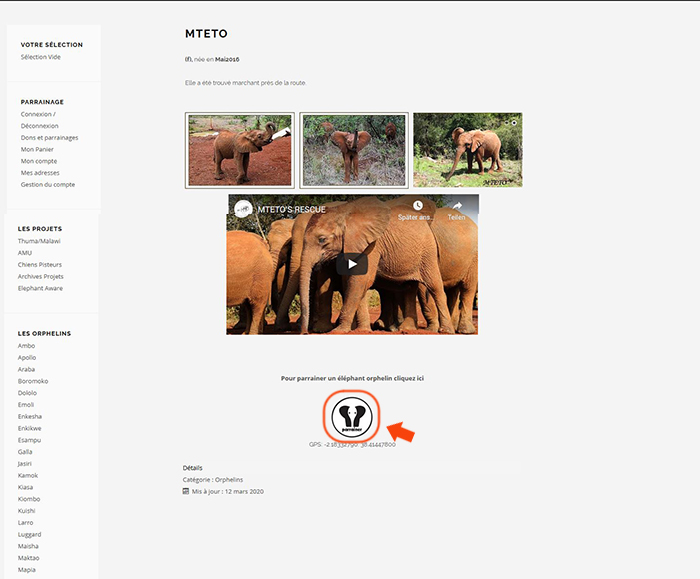The height and width of the screenshot is (579, 700).
Task: Select orphan Kiasa
Action: (25, 487)
